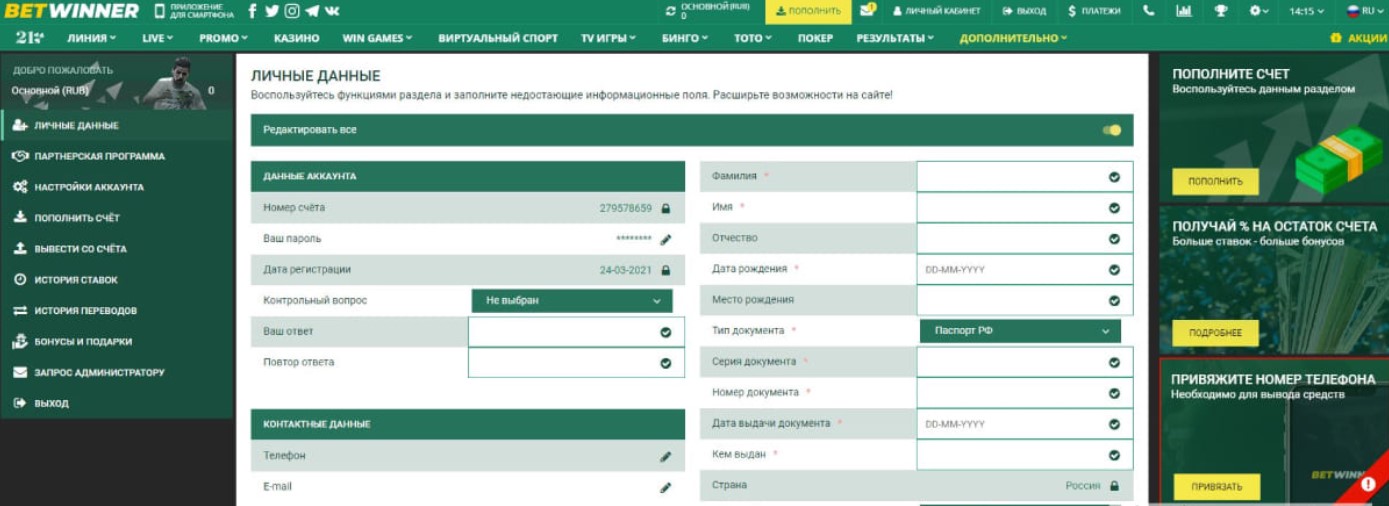Click the Повтор ответа input field
The image size is (1389, 506).
coord(577,363)
